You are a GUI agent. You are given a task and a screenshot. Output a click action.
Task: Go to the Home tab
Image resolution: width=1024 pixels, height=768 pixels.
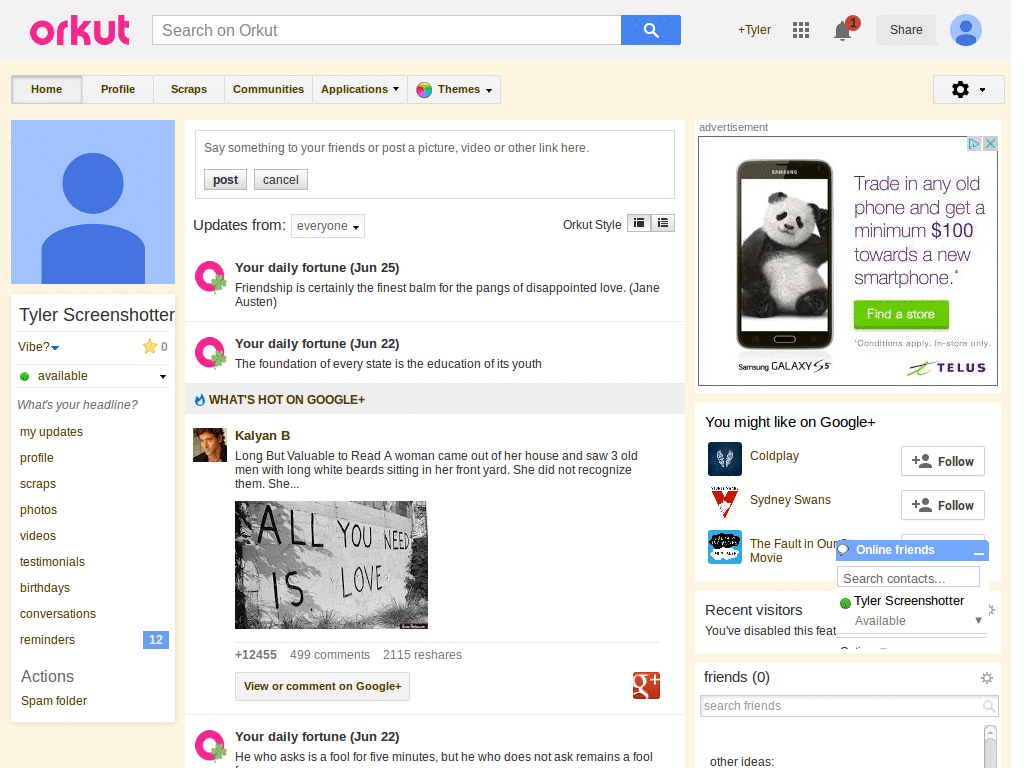coord(46,89)
